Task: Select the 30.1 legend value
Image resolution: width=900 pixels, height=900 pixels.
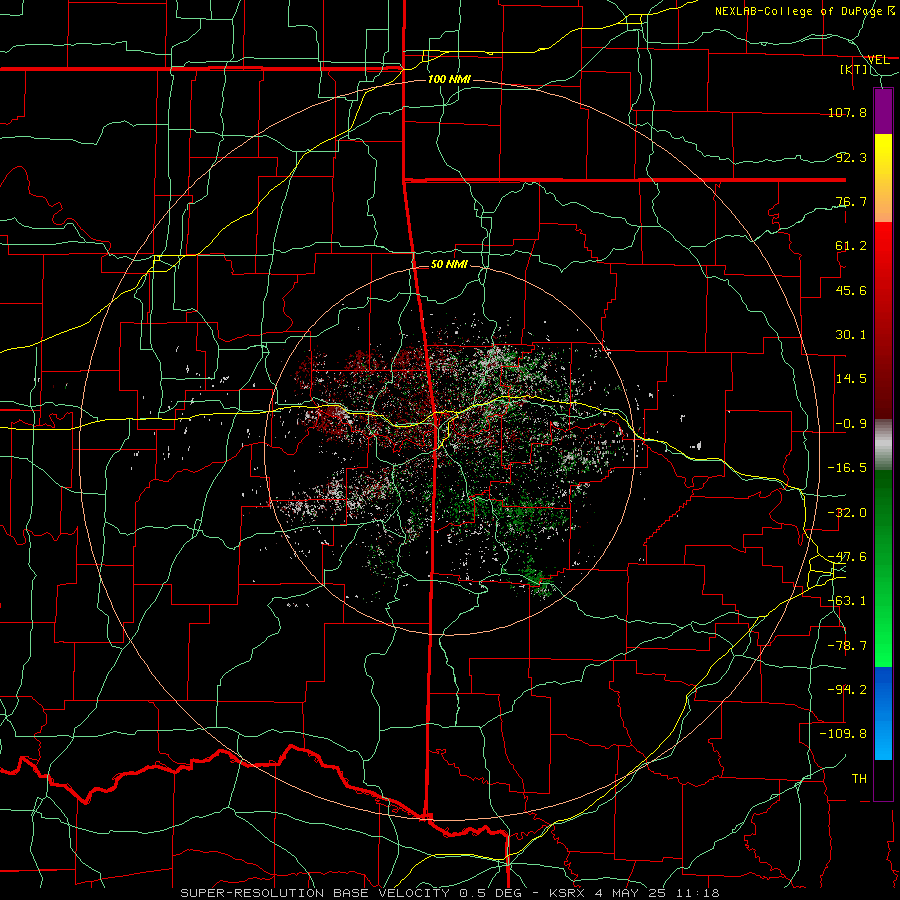Action: (851, 335)
